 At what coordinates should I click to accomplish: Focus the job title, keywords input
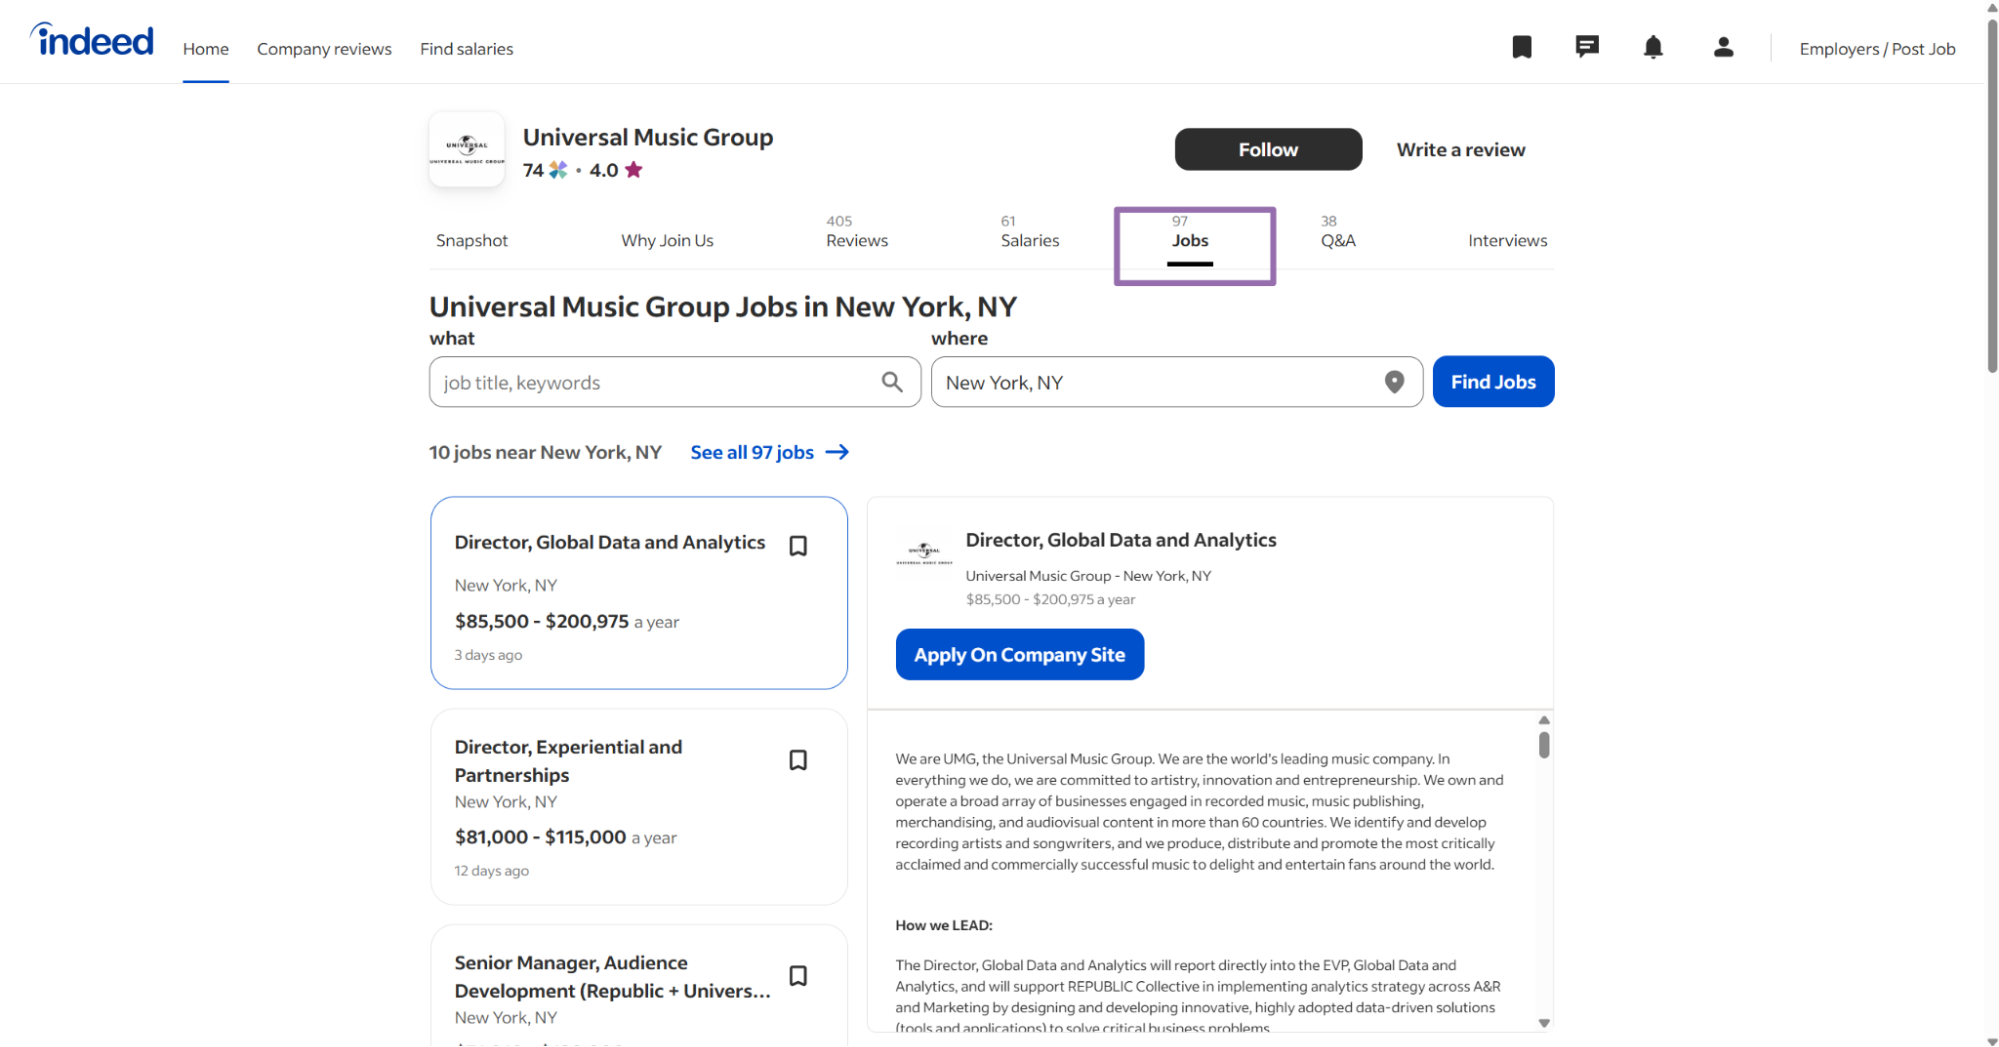pyautogui.click(x=675, y=382)
